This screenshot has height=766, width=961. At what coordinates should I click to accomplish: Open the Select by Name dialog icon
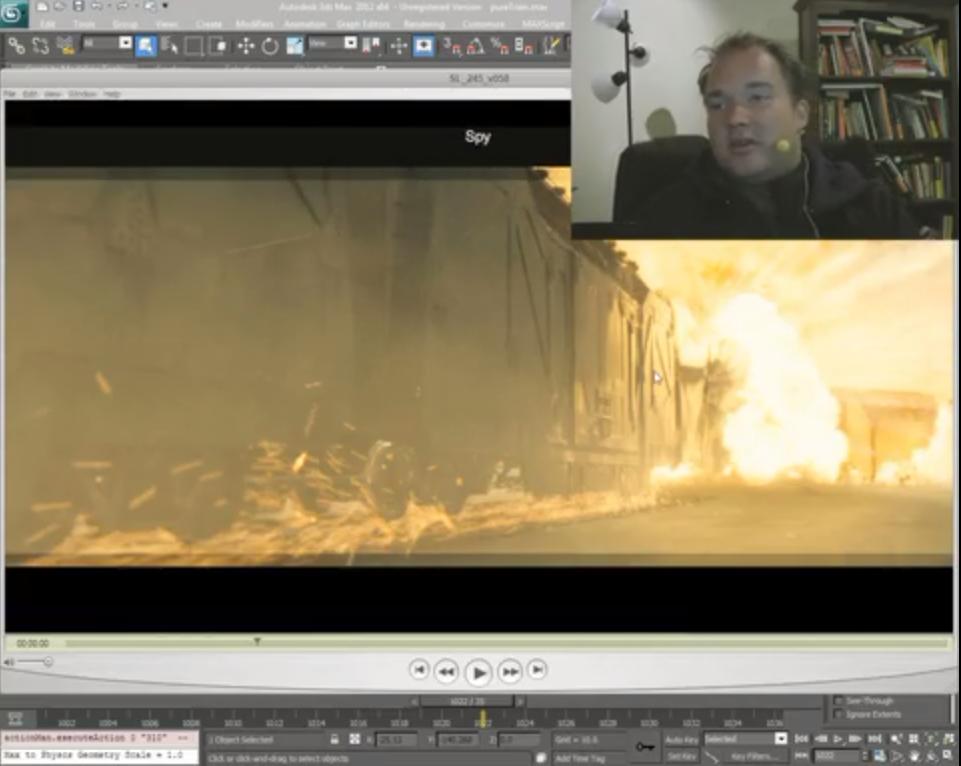pyautogui.click(x=170, y=46)
